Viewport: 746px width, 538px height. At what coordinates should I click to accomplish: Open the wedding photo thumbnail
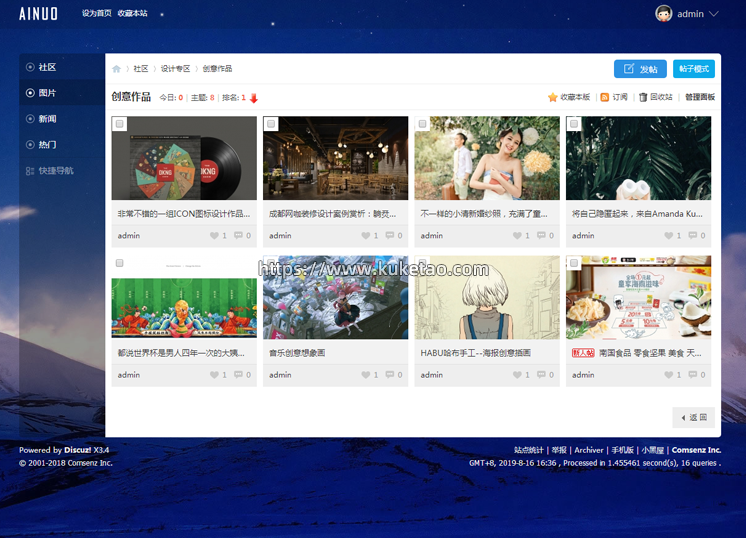[x=487, y=158]
